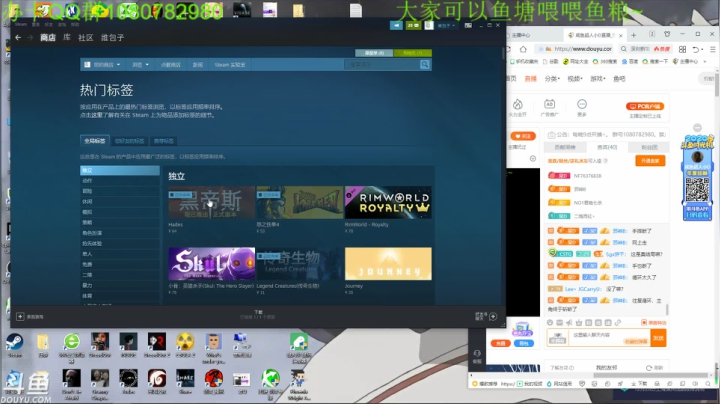Open the 鱼吧 link on Douyu
The width and height of the screenshot is (720, 404).
[619, 79]
